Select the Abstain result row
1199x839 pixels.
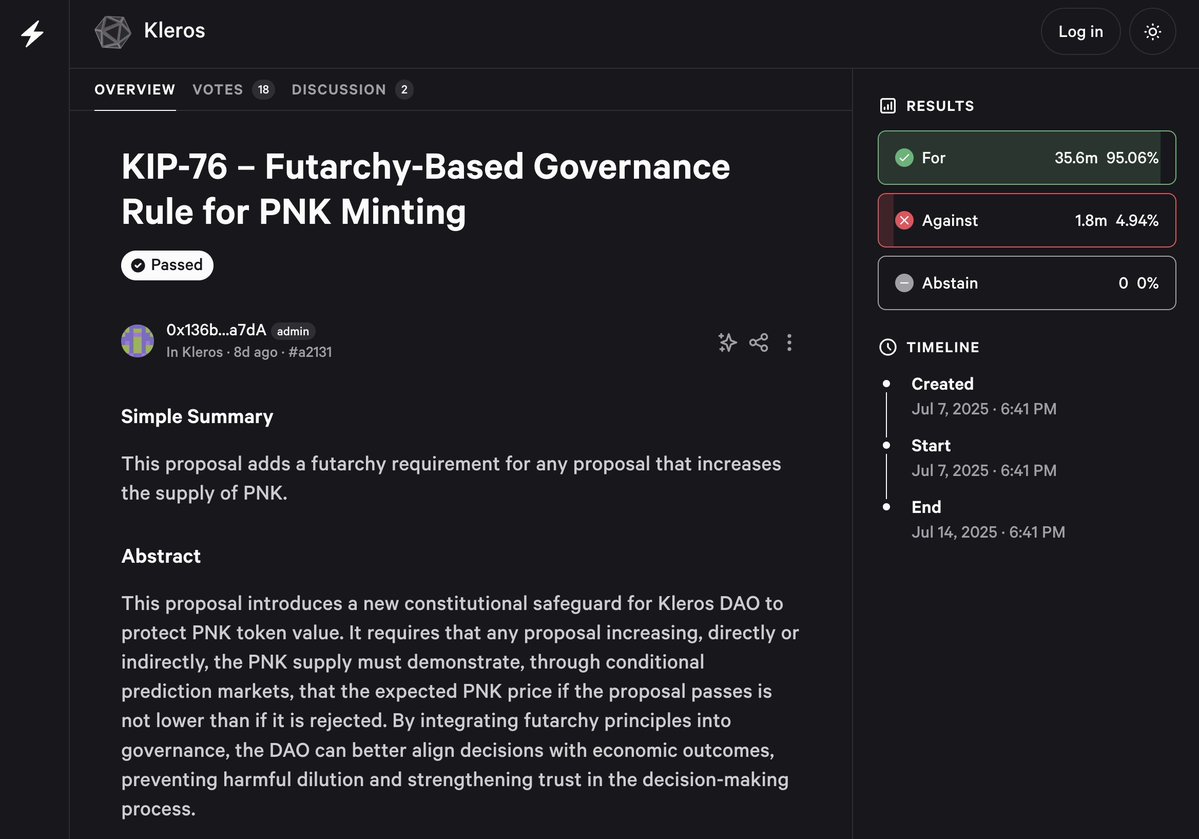tap(1027, 283)
